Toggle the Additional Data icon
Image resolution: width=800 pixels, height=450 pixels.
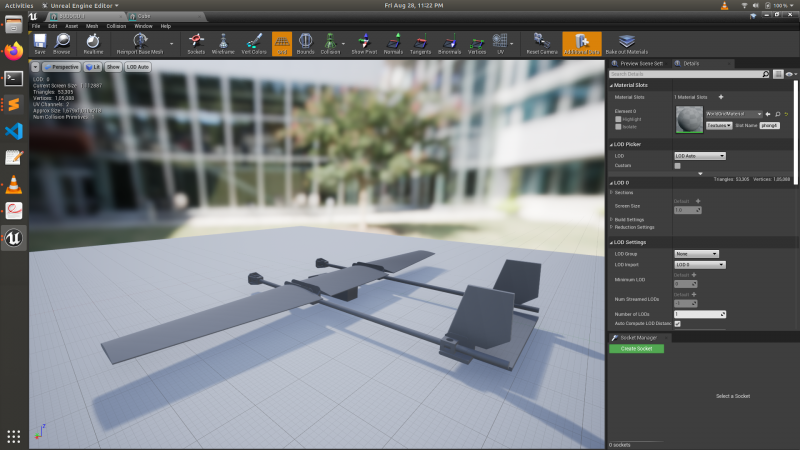tap(582, 43)
